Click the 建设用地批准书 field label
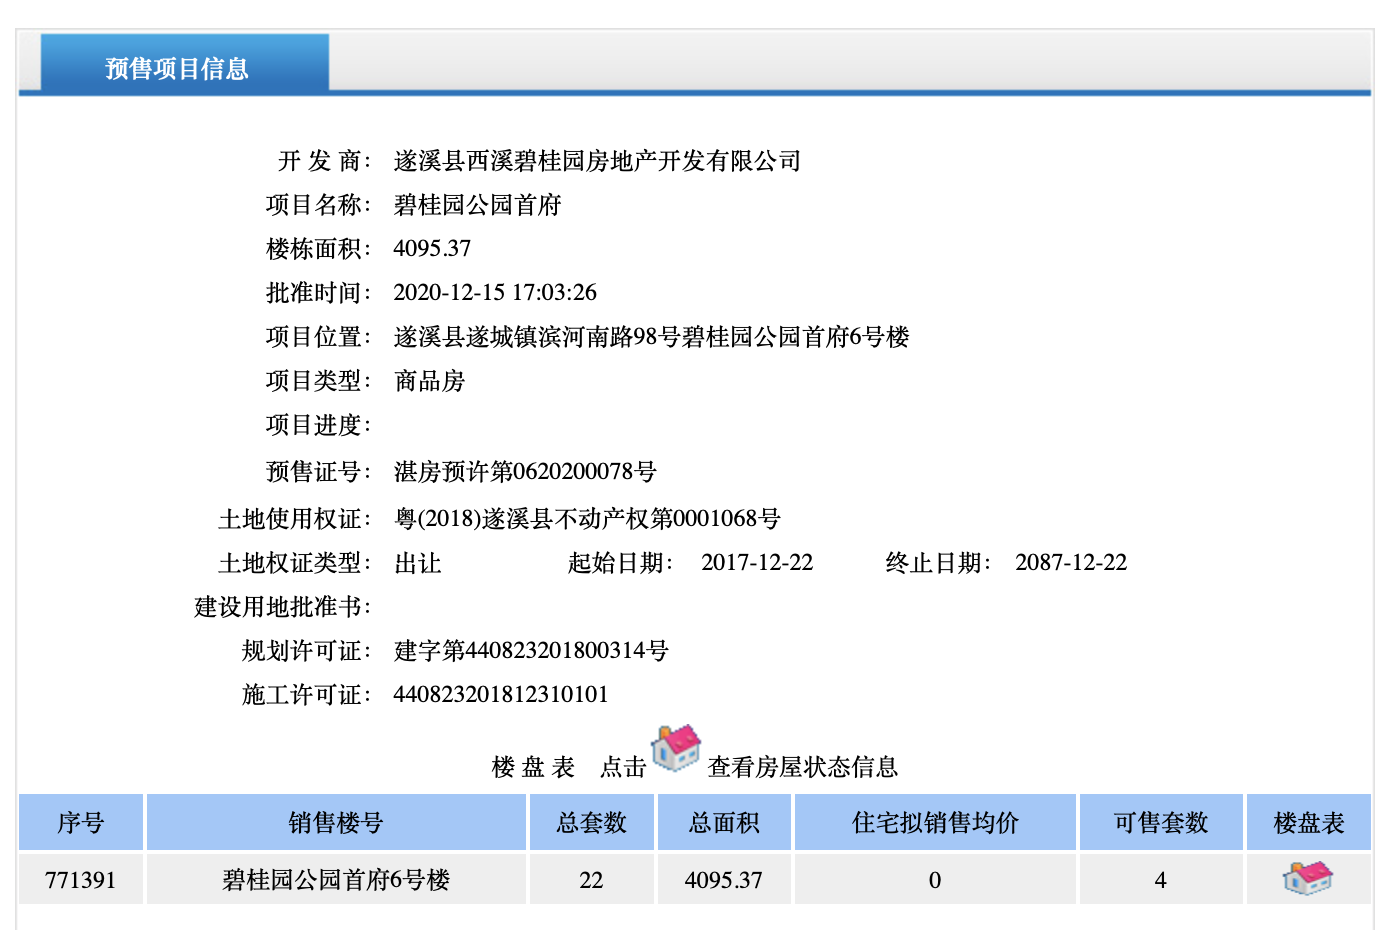 (x=282, y=606)
